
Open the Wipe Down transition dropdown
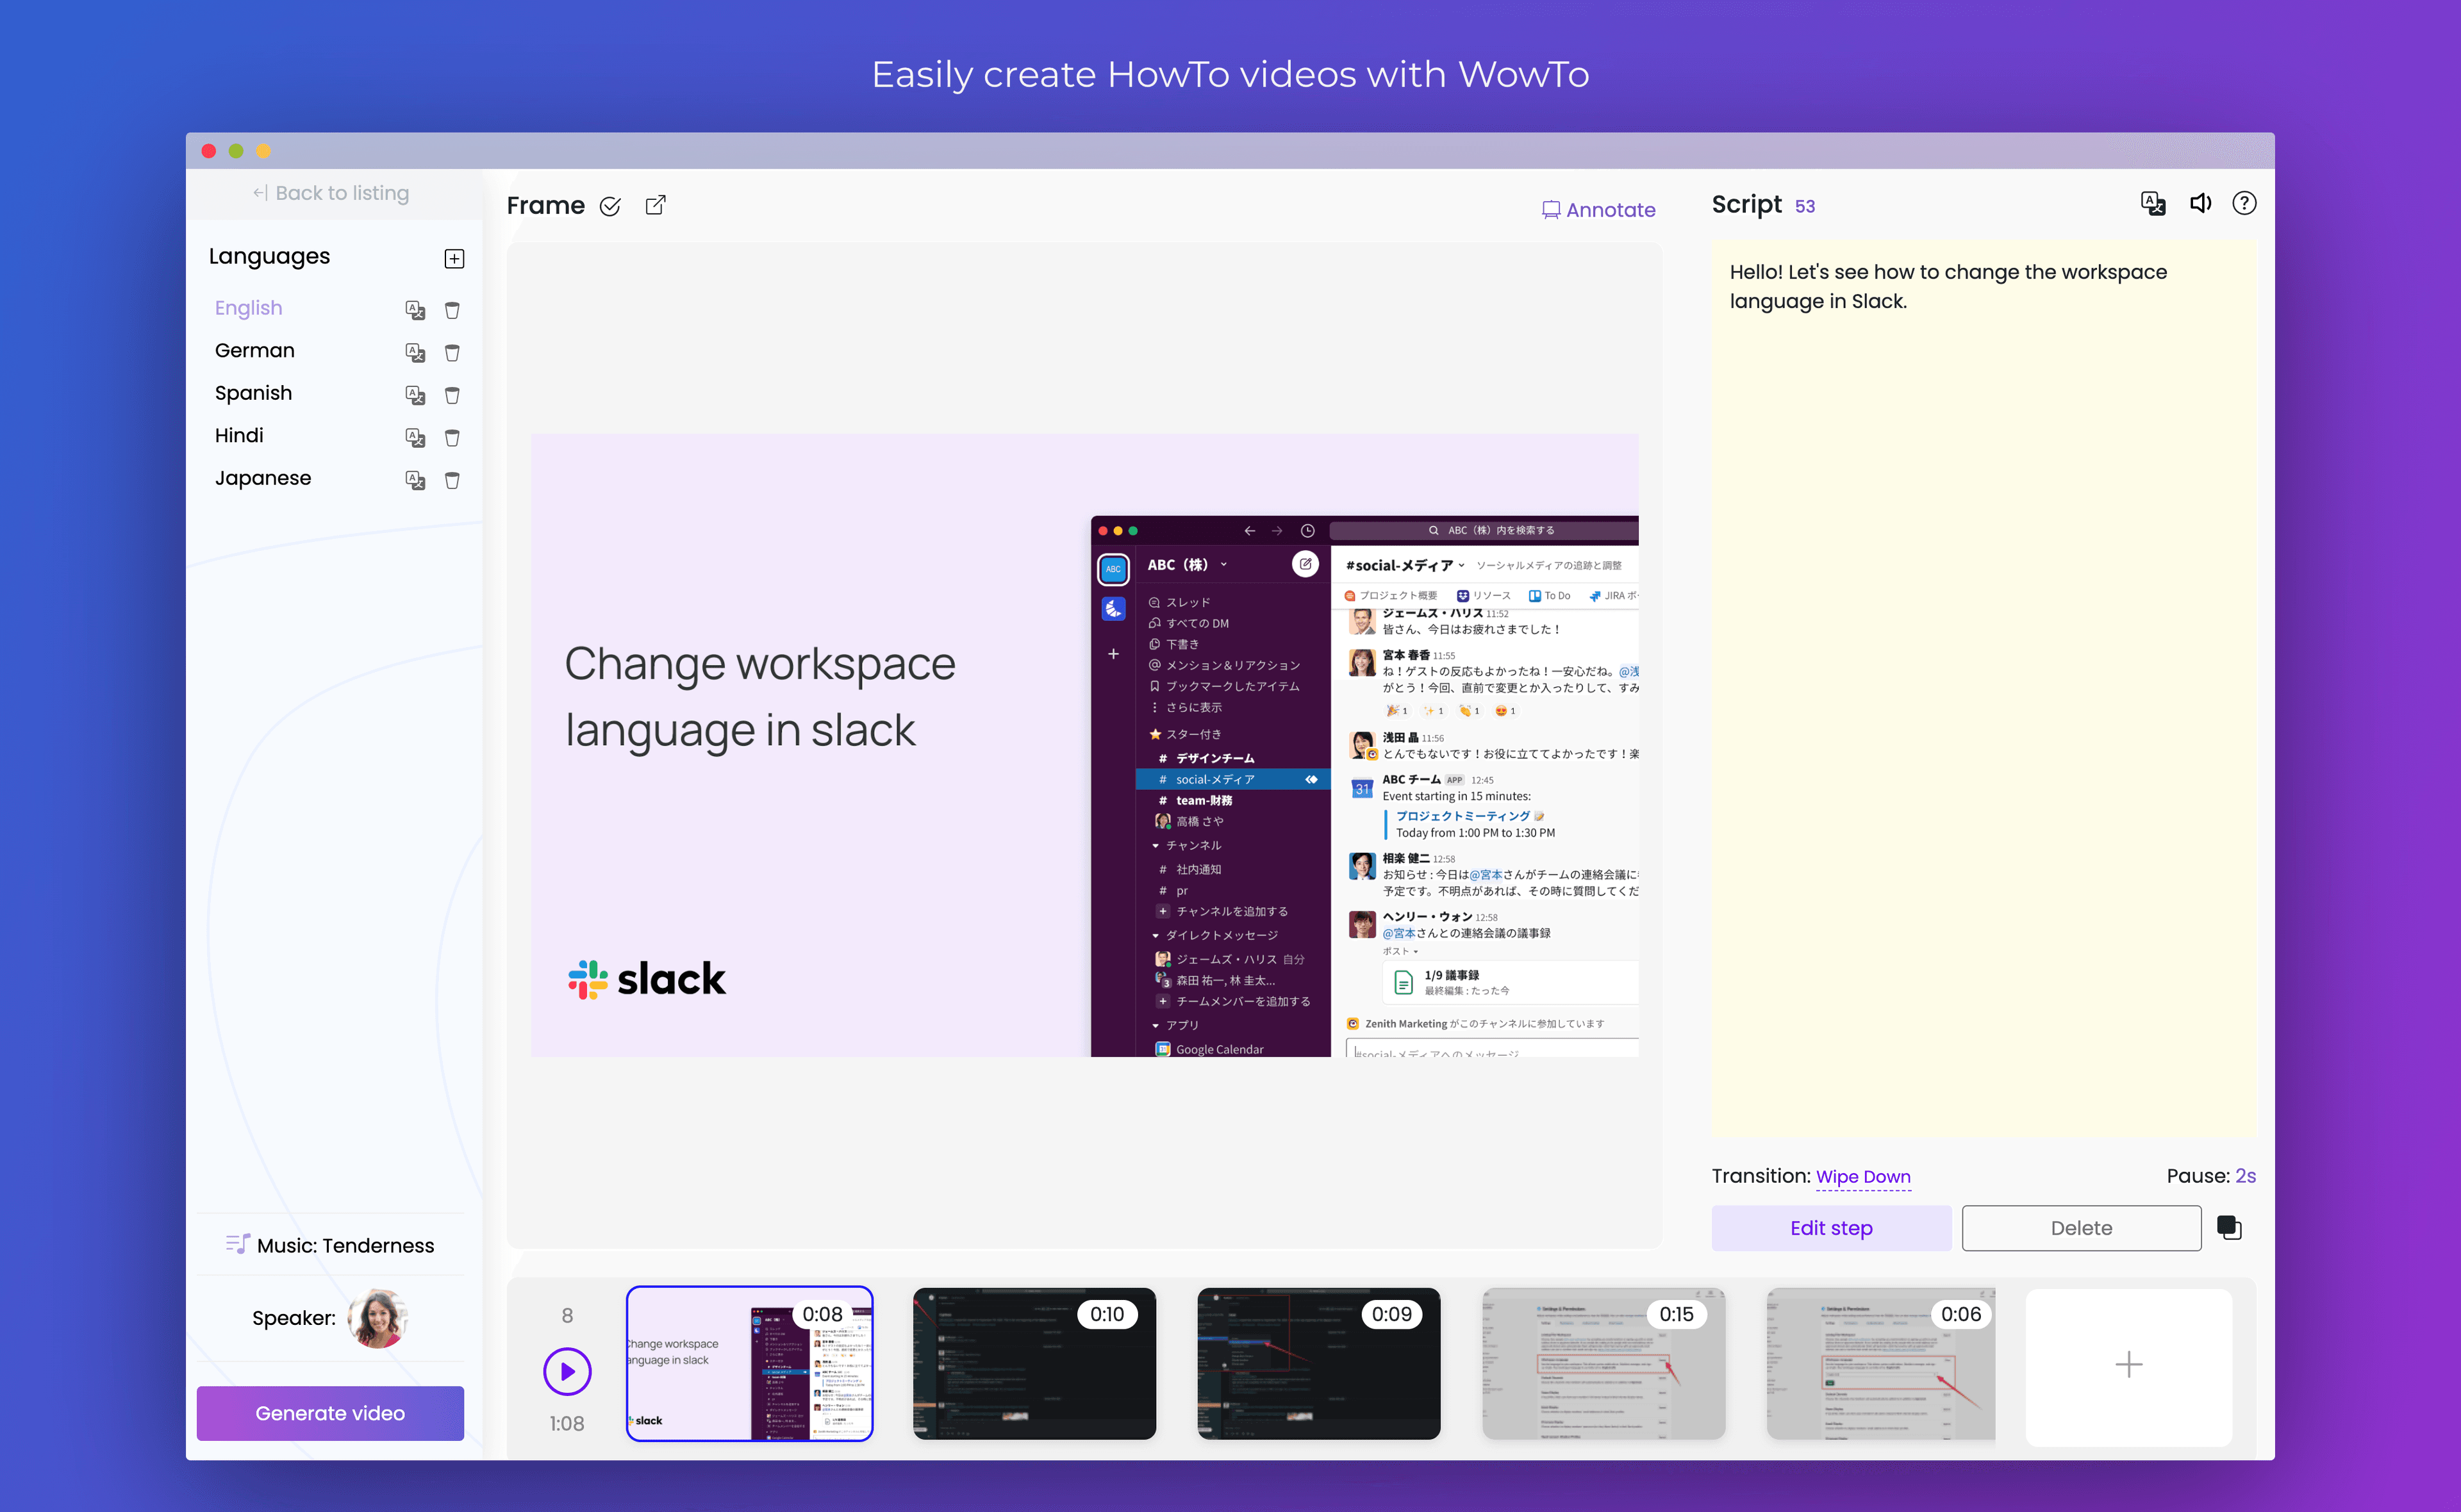tap(1862, 1176)
